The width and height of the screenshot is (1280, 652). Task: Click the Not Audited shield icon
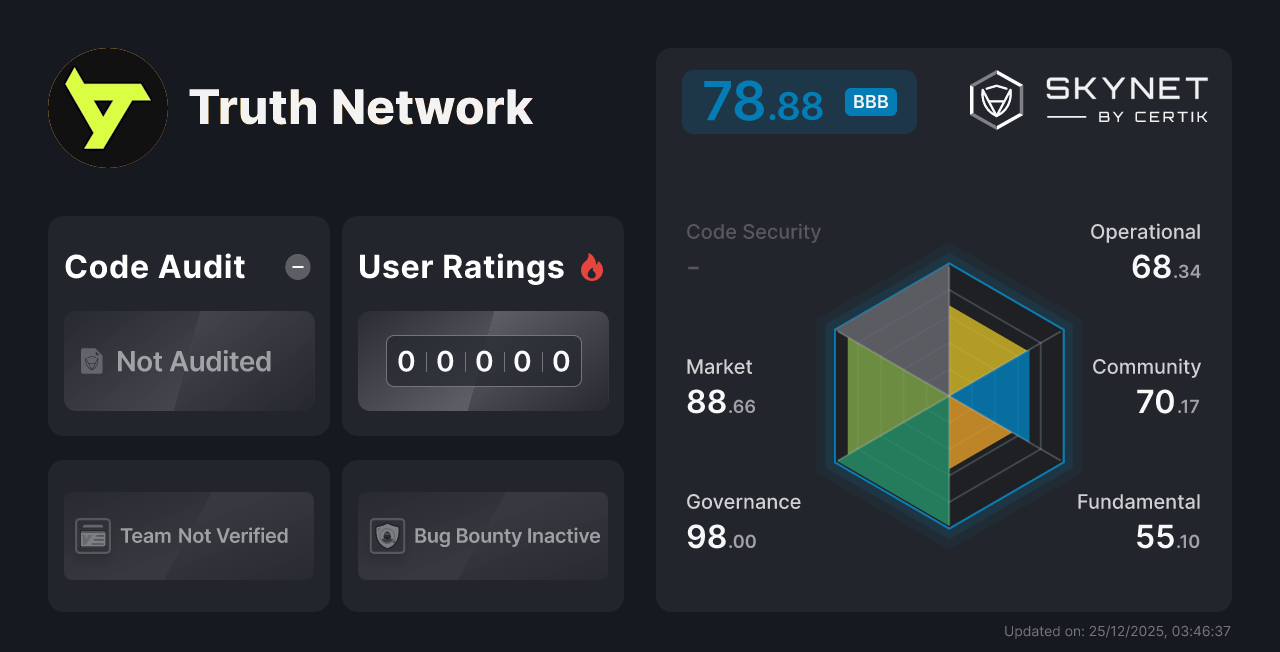(91, 362)
